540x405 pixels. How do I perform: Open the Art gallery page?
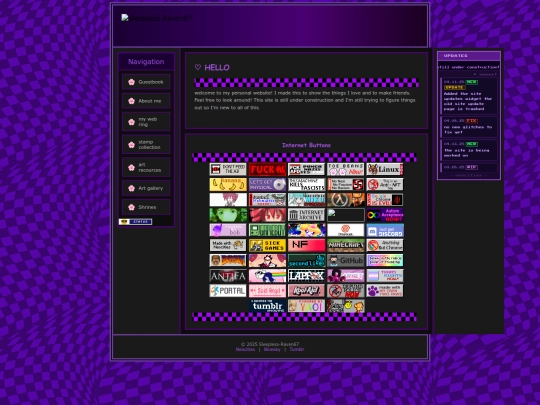click(x=146, y=188)
